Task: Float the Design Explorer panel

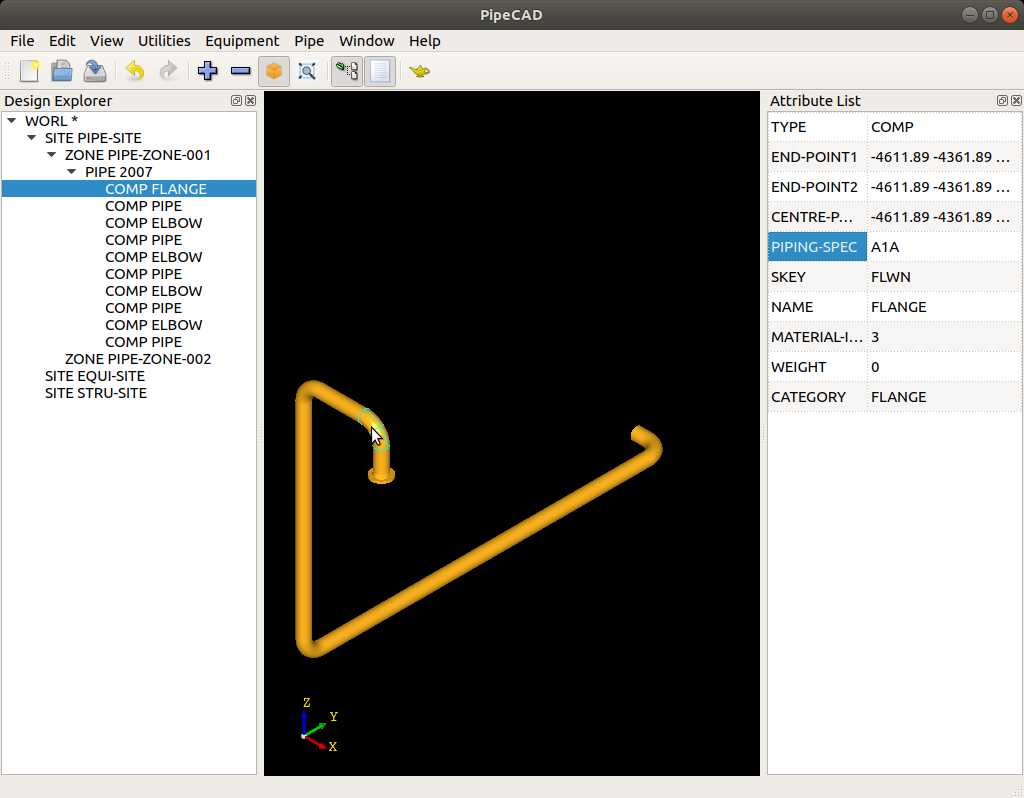Action: [236, 101]
